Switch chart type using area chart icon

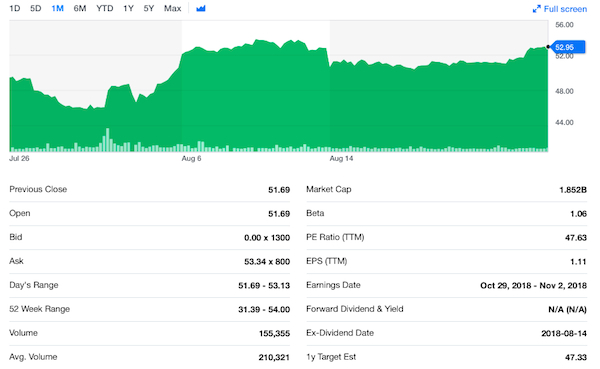pos(201,8)
